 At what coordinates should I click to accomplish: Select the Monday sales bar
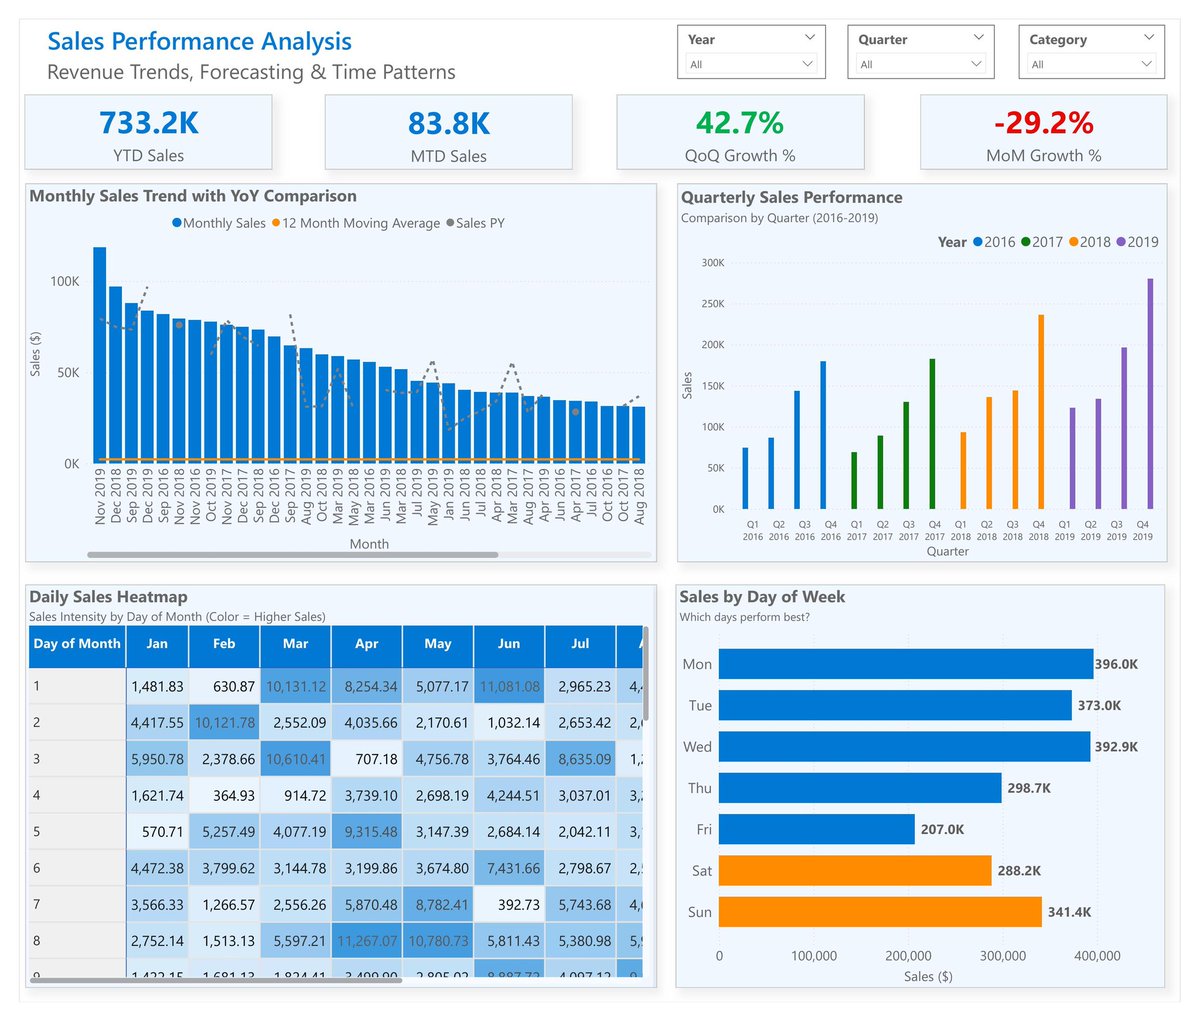point(906,664)
